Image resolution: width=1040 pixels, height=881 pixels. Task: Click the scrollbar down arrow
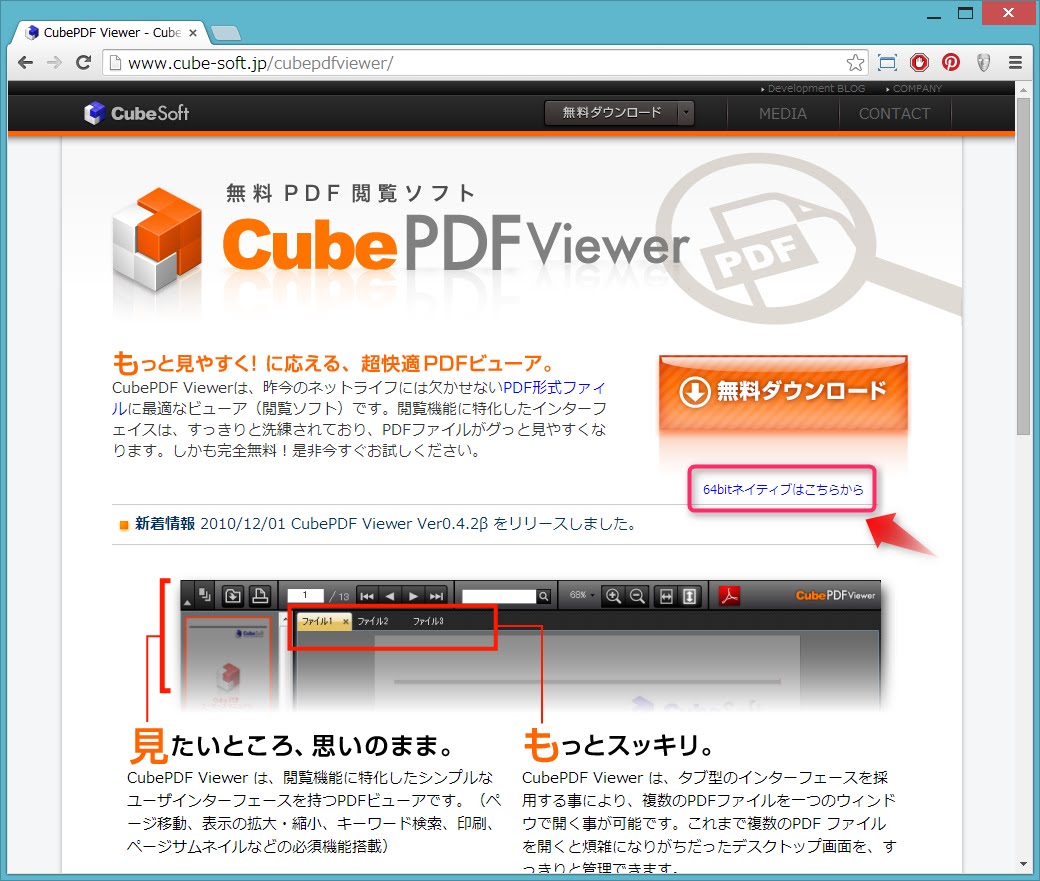coord(1023,864)
